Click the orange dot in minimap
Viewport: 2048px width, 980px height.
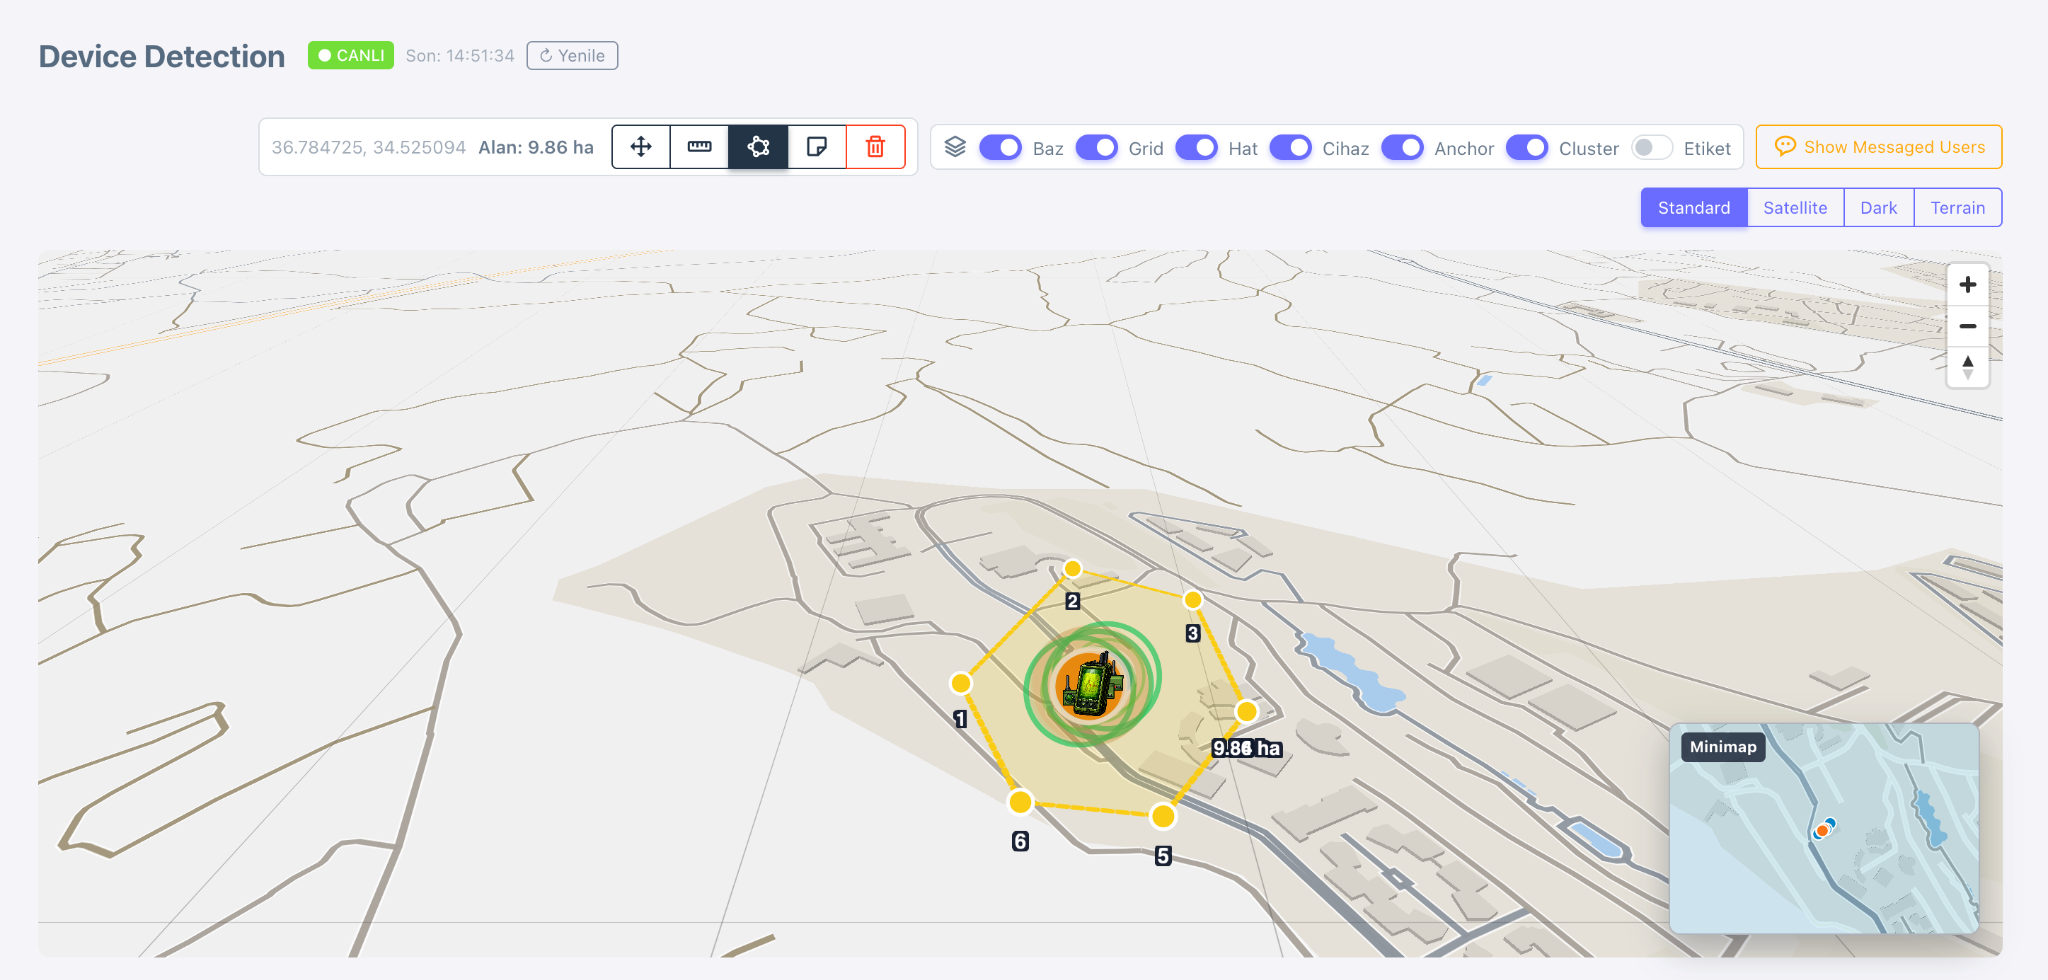1822,831
